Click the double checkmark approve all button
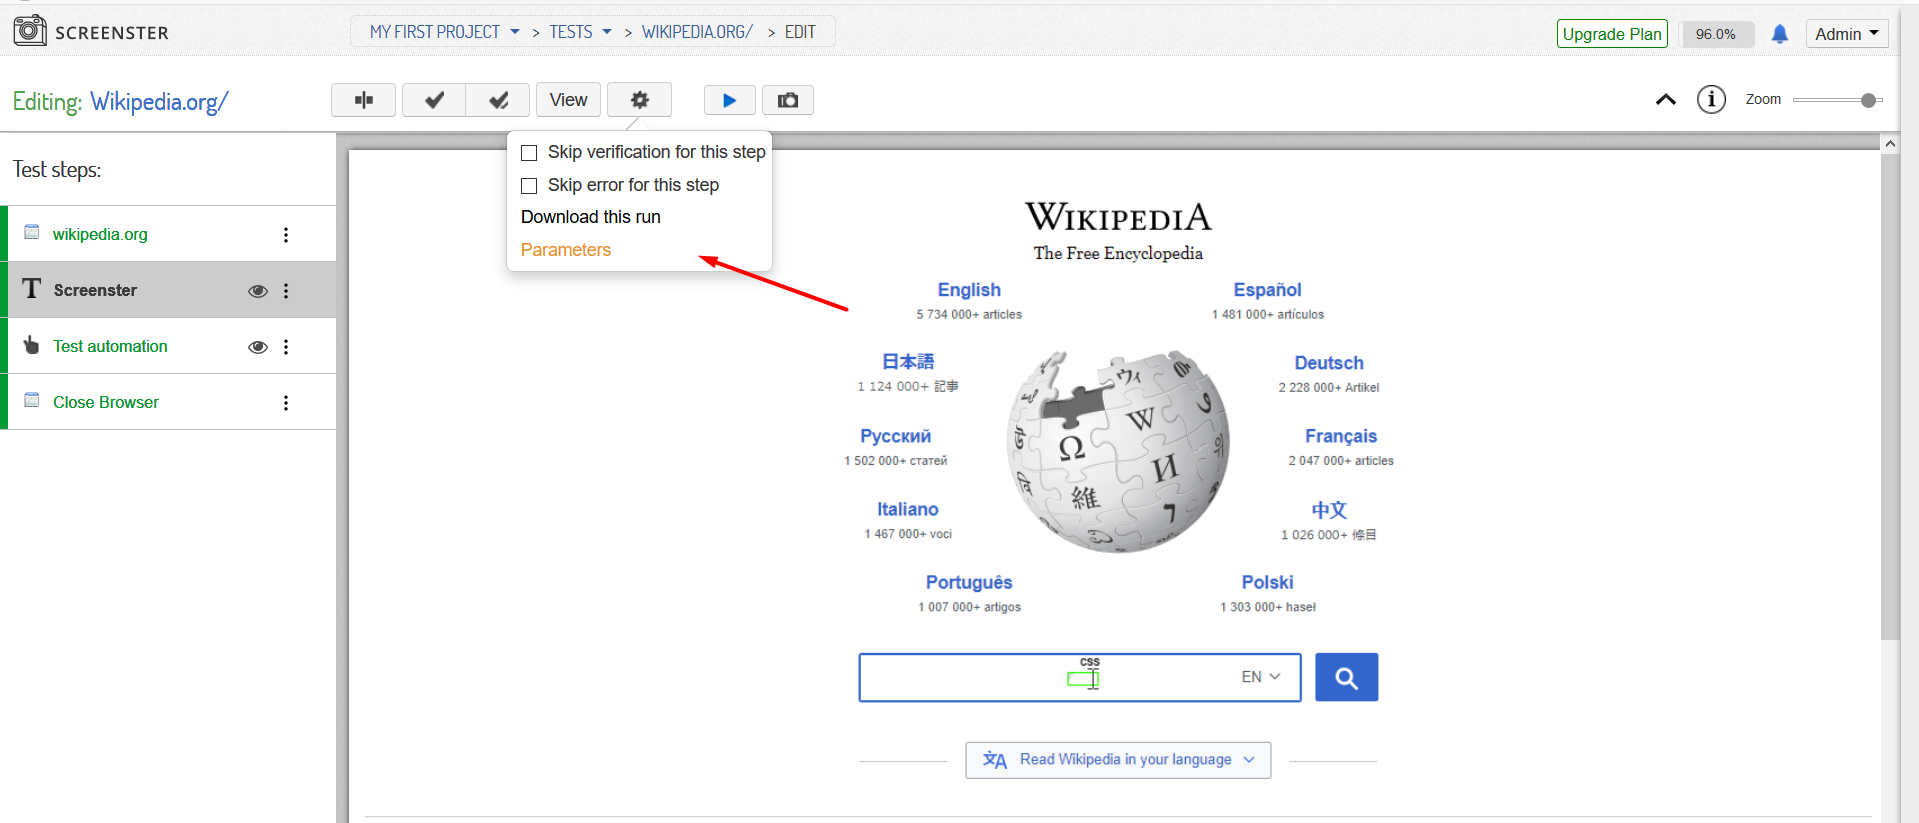1919x823 pixels. (498, 100)
